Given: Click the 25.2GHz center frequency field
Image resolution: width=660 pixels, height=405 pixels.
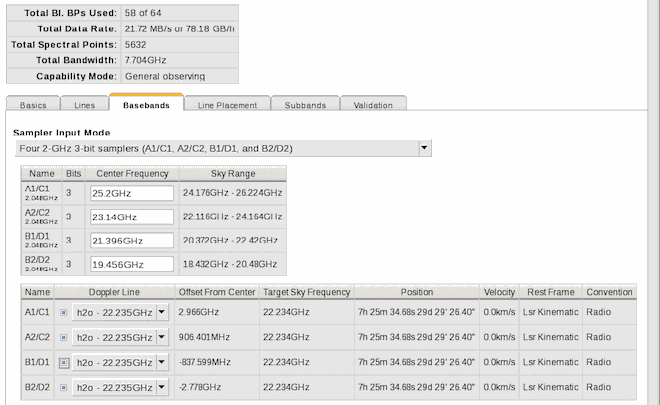Looking at the screenshot, I should pyautogui.click(x=131, y=193).
